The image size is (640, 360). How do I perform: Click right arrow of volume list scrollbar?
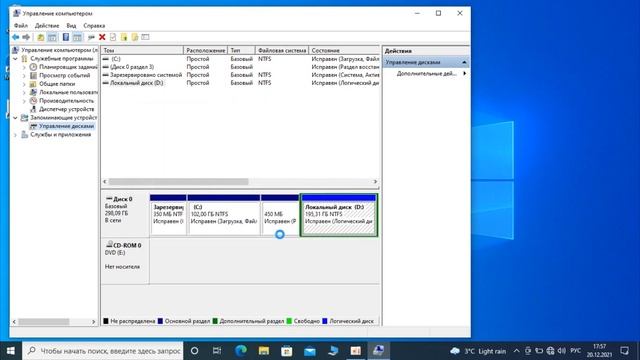click(x=376, y=182)
